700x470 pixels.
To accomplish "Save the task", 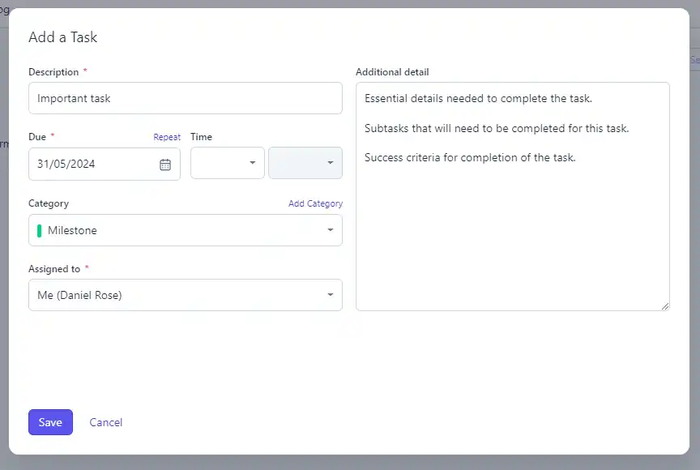I will pyautogui.click(x=50, y=422).
